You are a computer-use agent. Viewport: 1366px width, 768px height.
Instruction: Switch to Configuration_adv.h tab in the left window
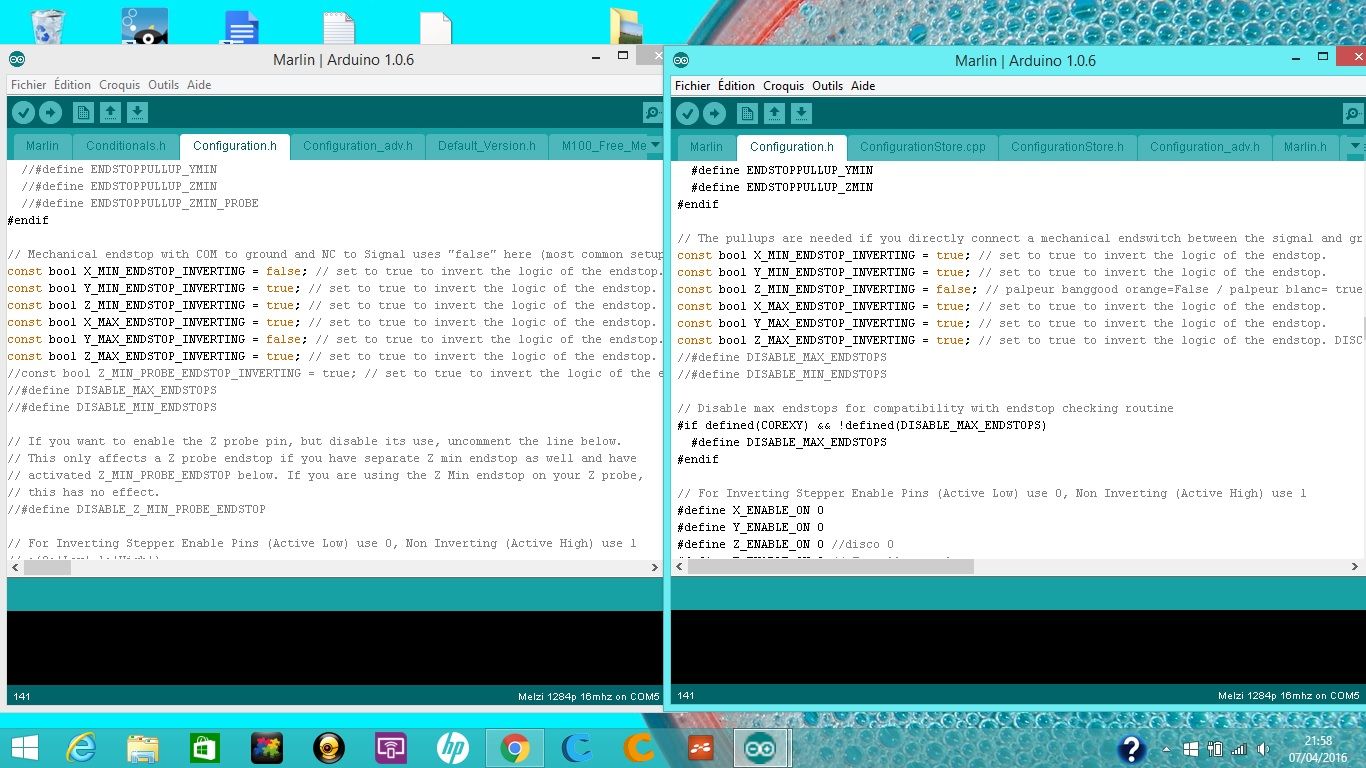pyautogui.click(x=358, y=146)
